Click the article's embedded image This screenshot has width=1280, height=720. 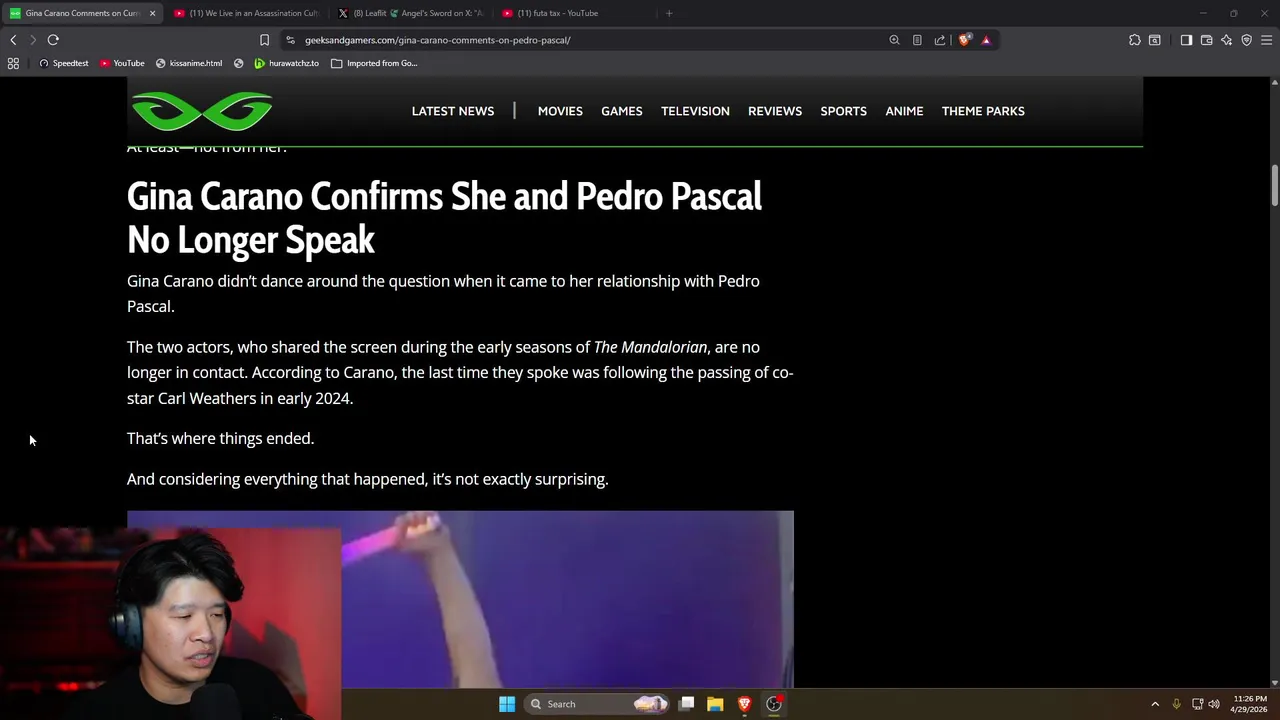460,599
